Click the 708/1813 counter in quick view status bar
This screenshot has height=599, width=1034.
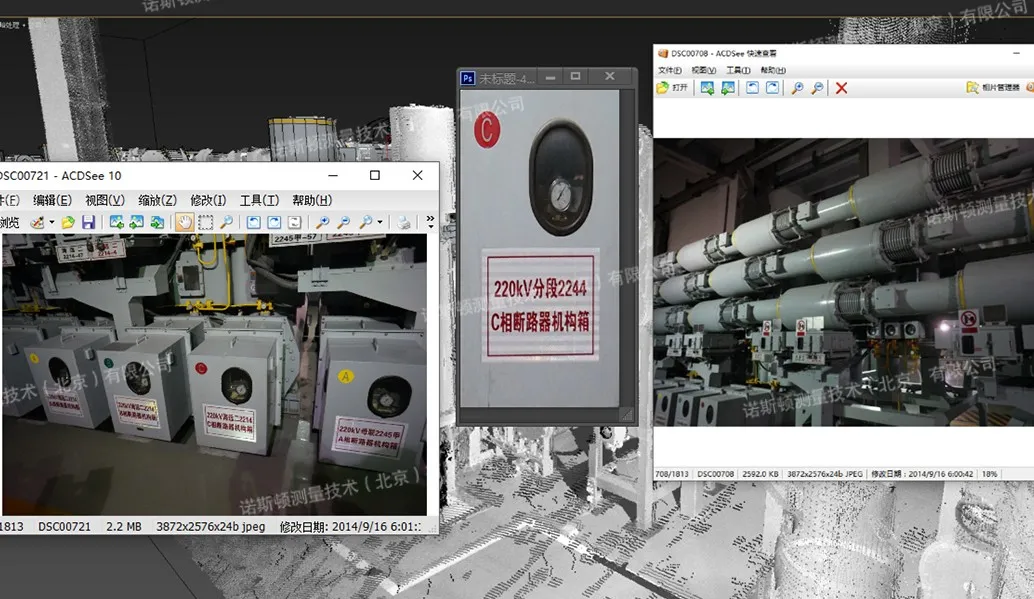(x=672, y=474)
